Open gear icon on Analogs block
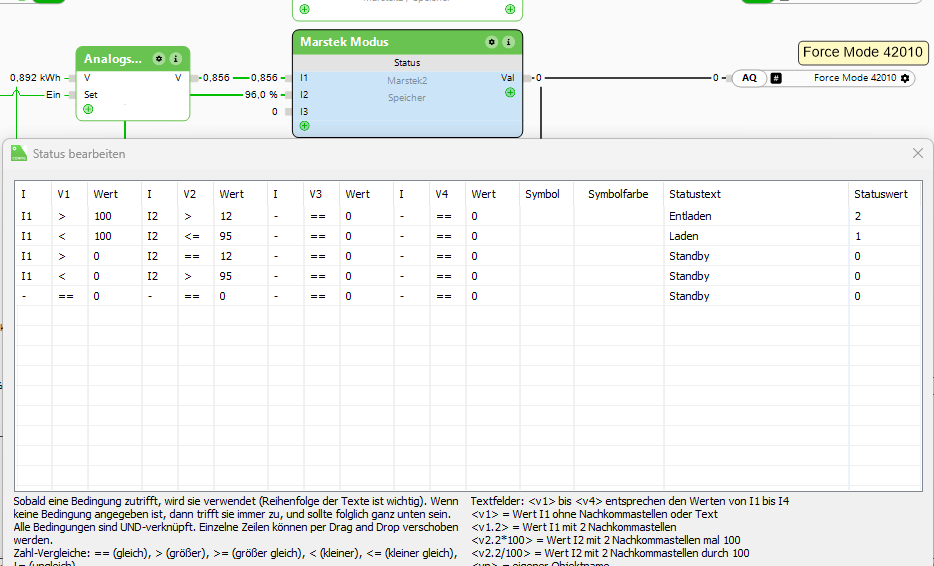This screenshot has width=934, height=566. [159, 59]
